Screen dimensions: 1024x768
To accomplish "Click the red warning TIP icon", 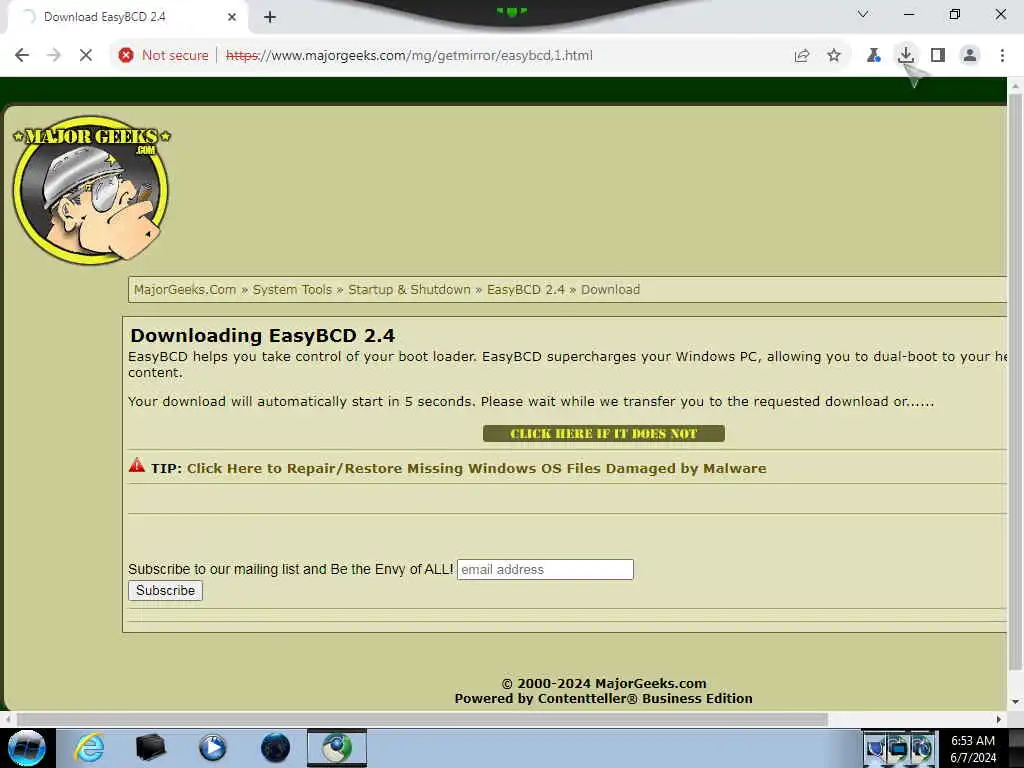I will click(x=136, y=465).
